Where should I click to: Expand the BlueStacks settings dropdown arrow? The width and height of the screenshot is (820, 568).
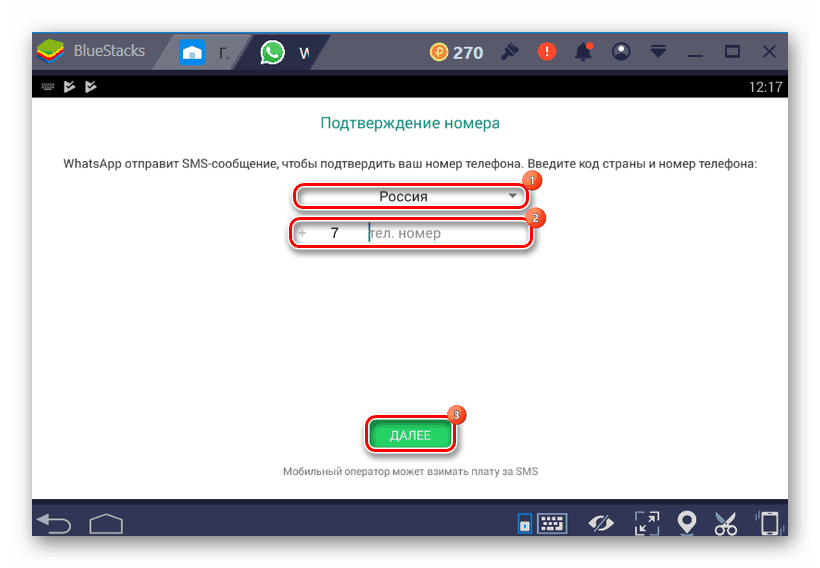tap(658, 52)
